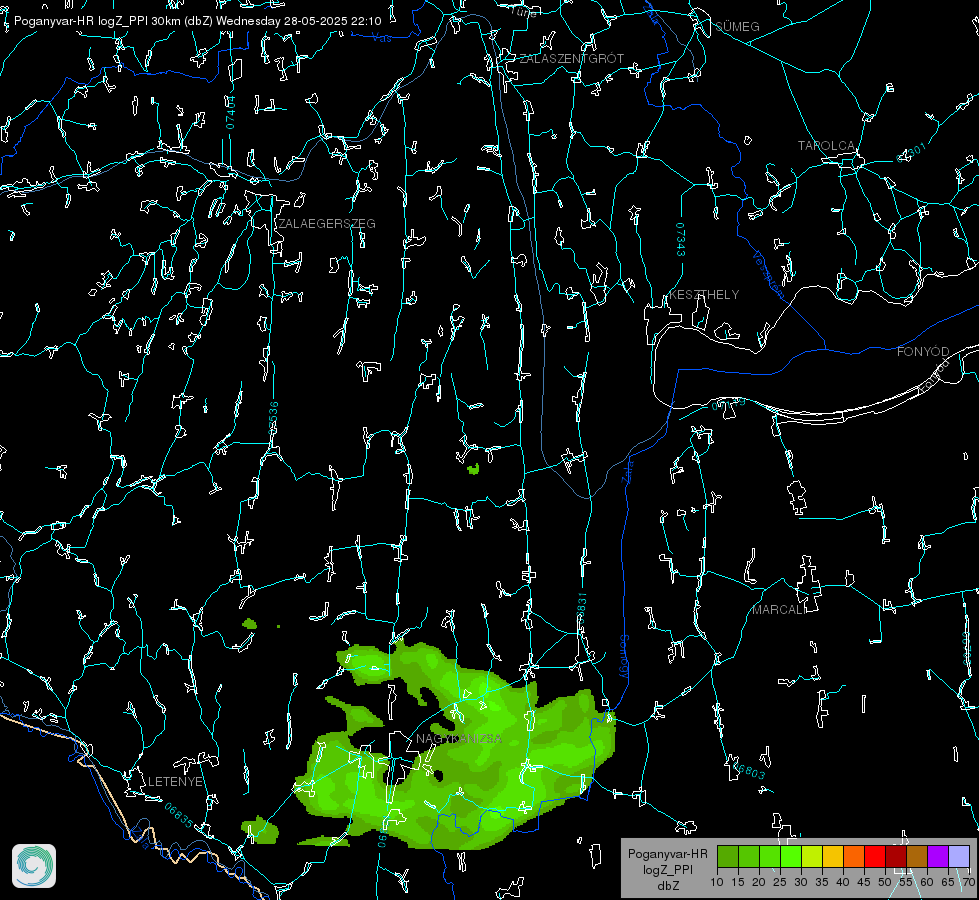
Task: Select the 35–40 dBZ yellow swatch
Action: pyautogui.click(x=833, y=856)
